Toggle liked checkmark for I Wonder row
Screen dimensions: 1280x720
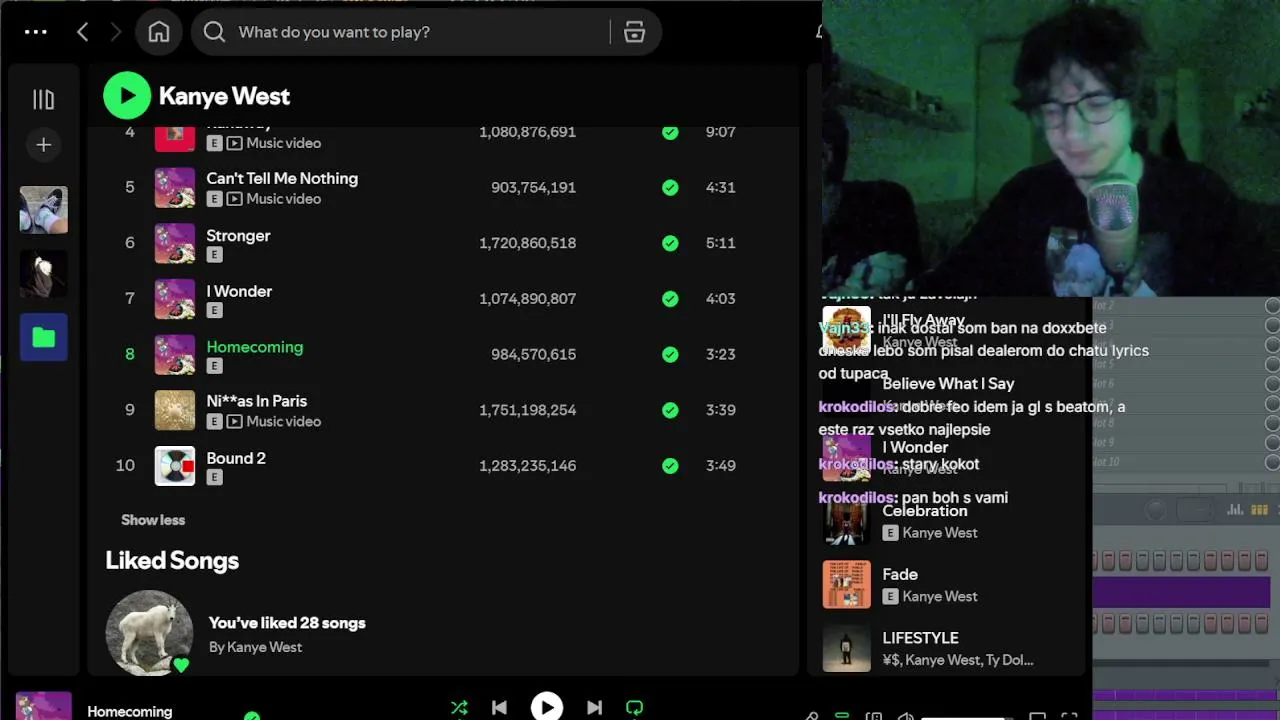click(670, 298)
